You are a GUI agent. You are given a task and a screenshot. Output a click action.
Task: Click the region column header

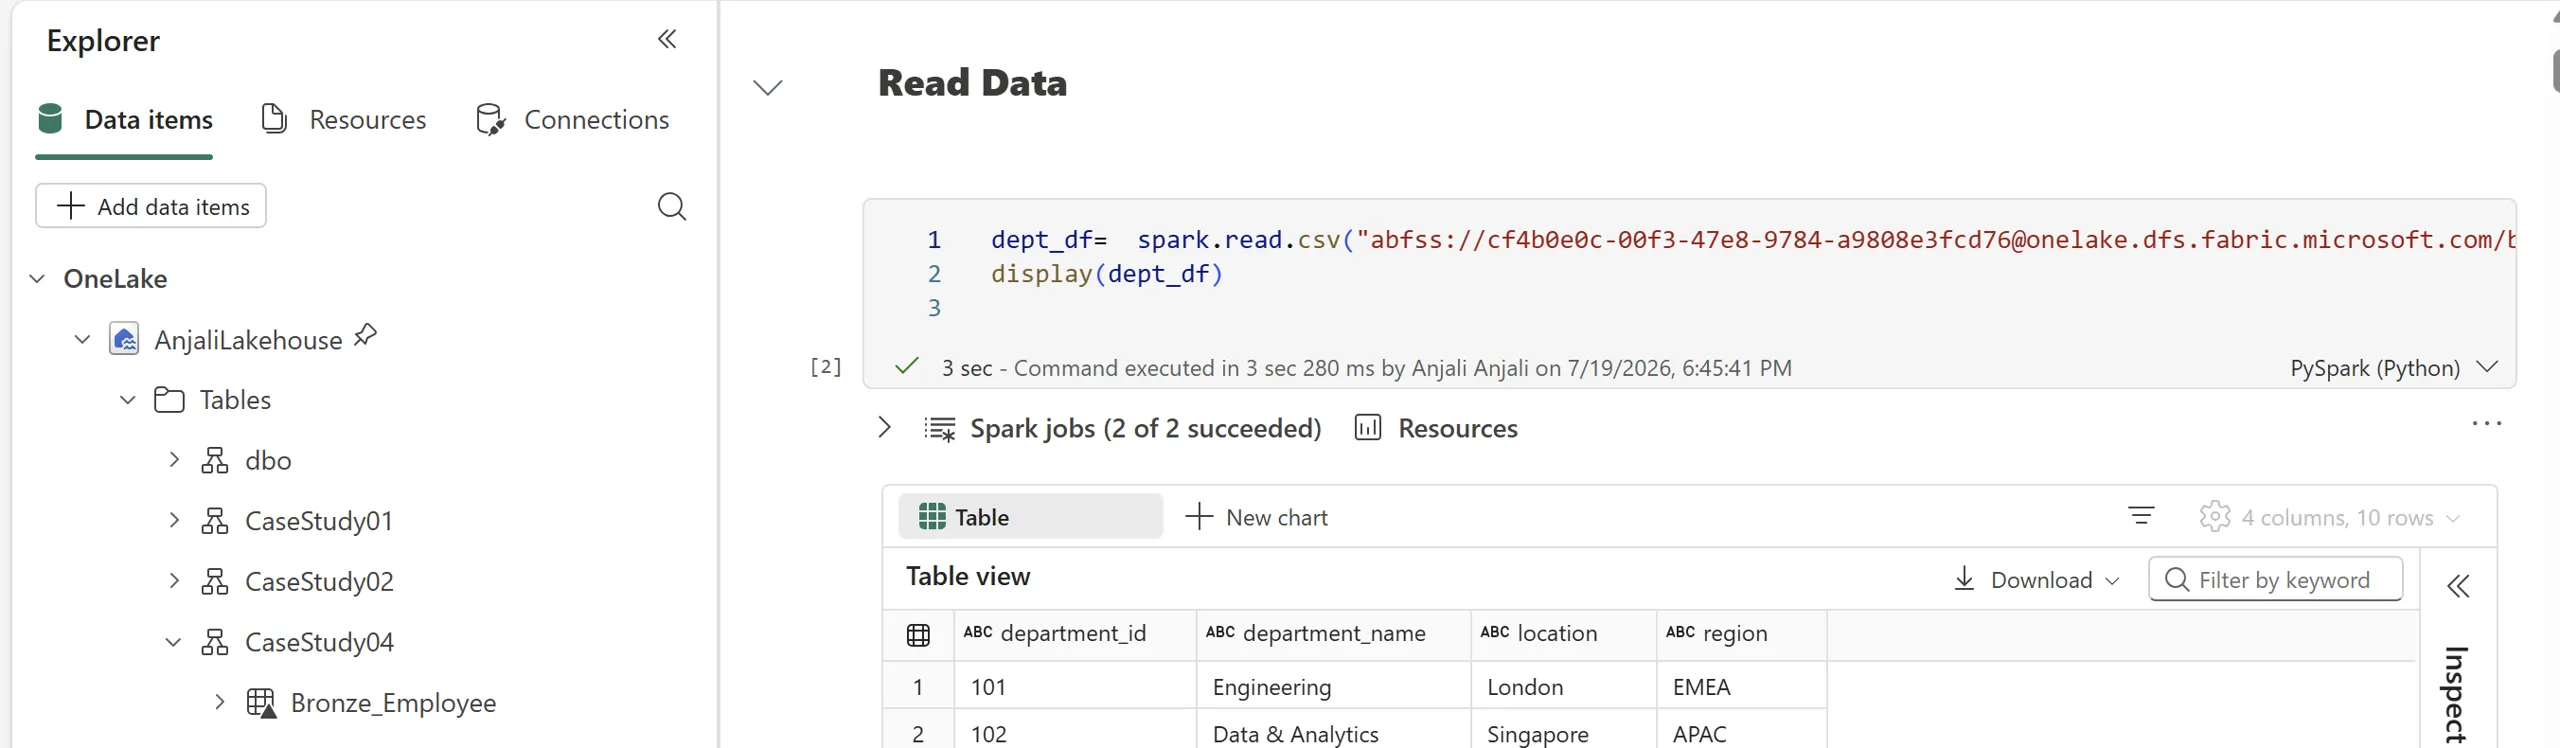1742,634
